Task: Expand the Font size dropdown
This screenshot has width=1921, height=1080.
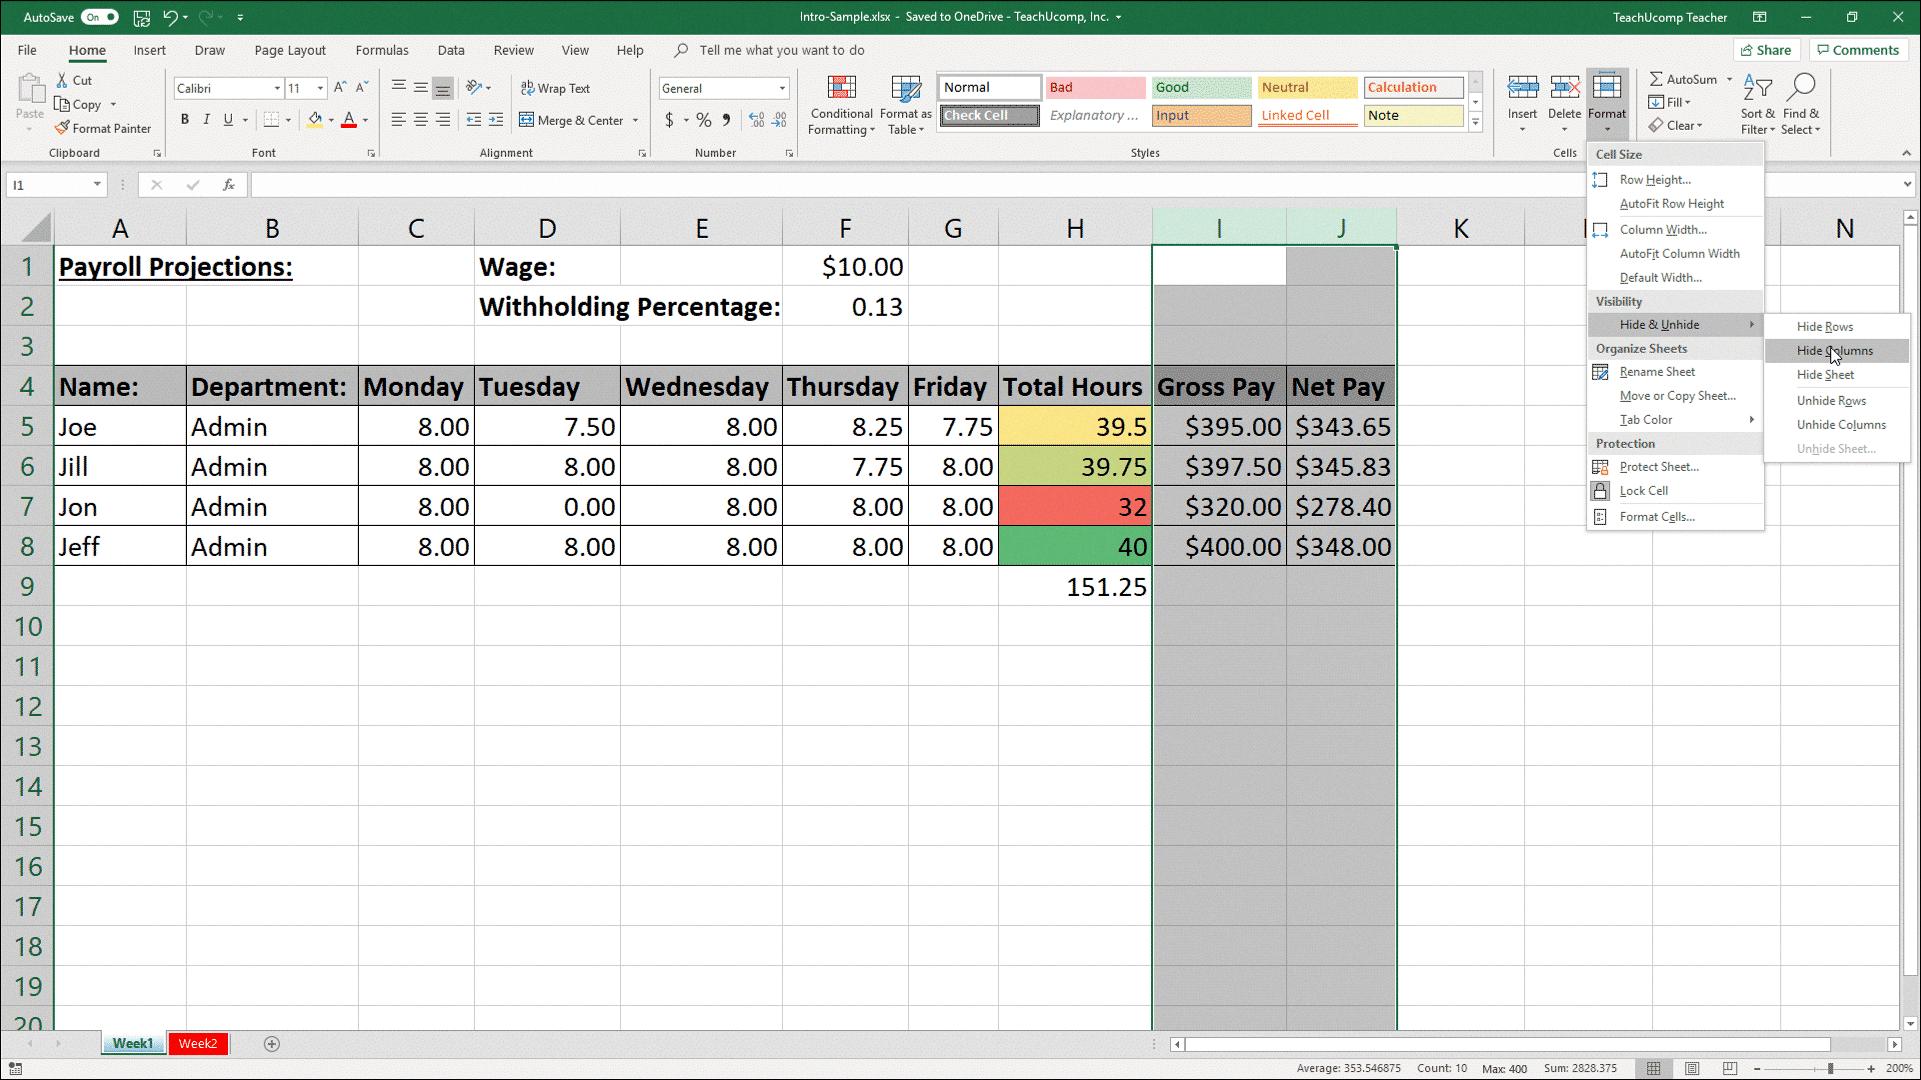Action: pyautogui.click(x=319, y=88)
